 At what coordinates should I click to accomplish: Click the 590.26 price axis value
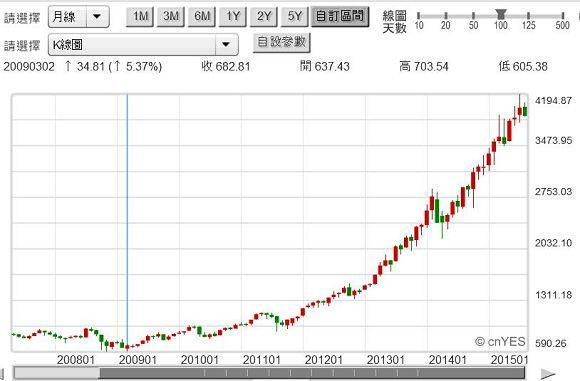tap(551, 344)
